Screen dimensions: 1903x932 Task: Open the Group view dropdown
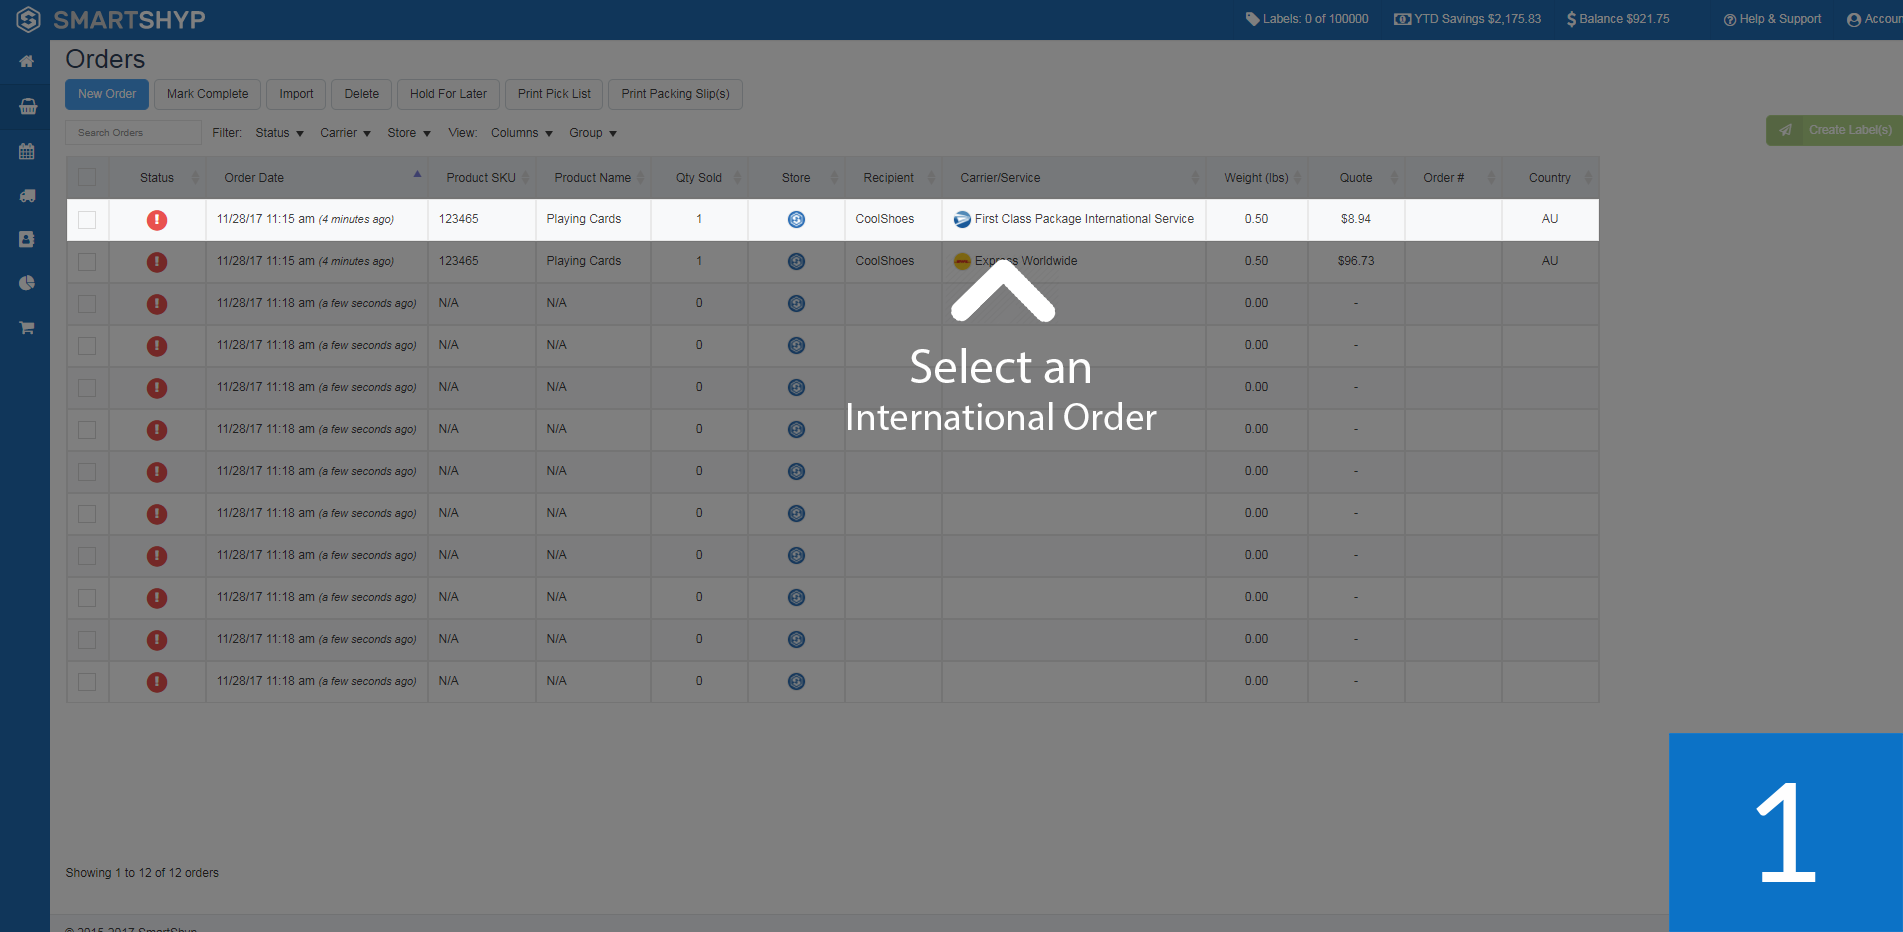click(593, 133)
